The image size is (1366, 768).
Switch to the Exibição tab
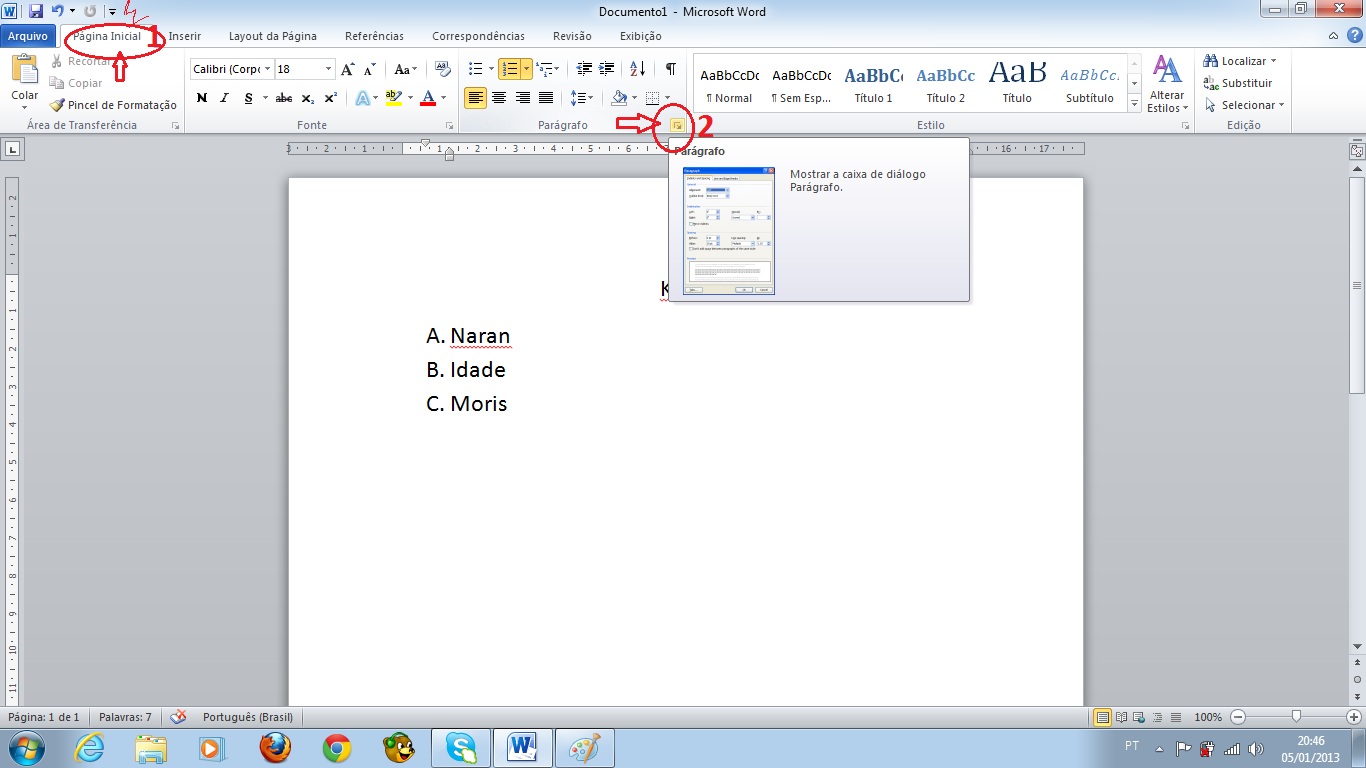640,36
